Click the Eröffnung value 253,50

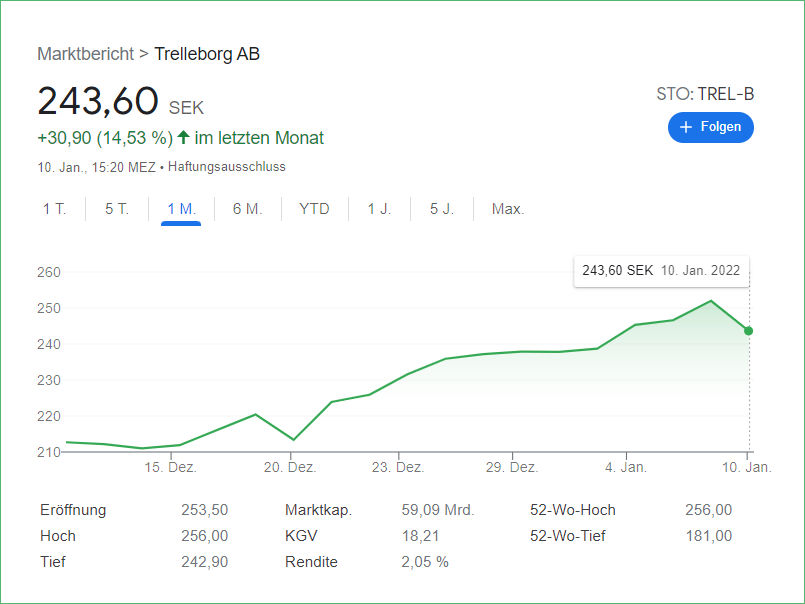[204, 510]
